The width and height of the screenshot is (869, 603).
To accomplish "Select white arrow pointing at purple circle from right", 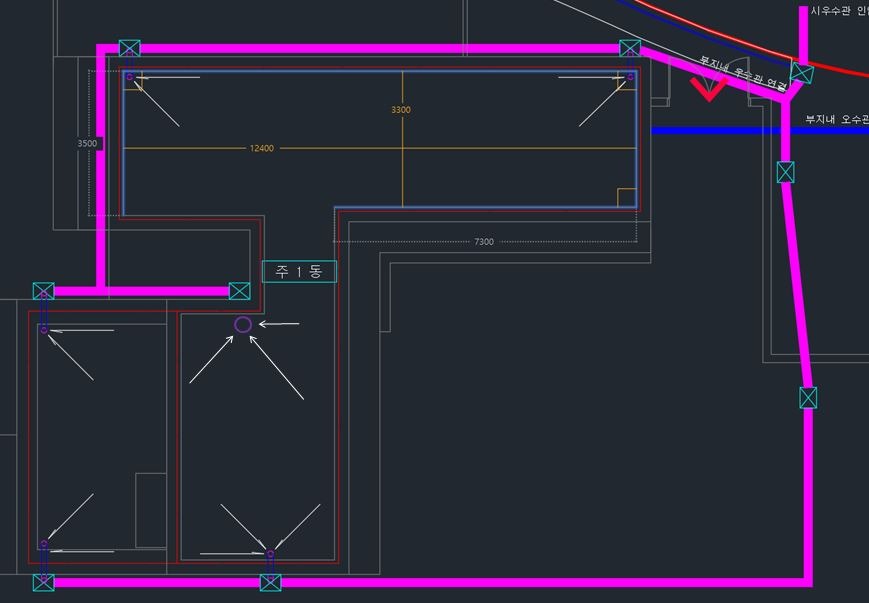I will (280, 323).
